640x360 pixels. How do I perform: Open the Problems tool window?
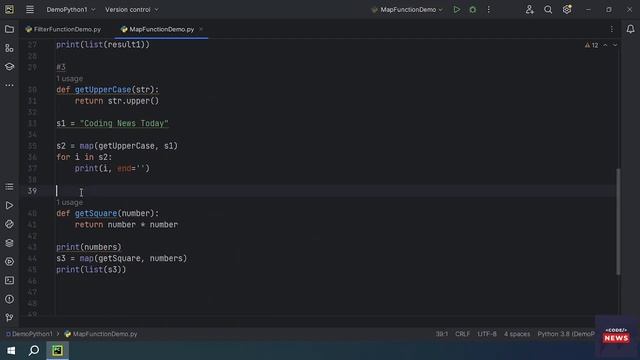pos(9,299)
